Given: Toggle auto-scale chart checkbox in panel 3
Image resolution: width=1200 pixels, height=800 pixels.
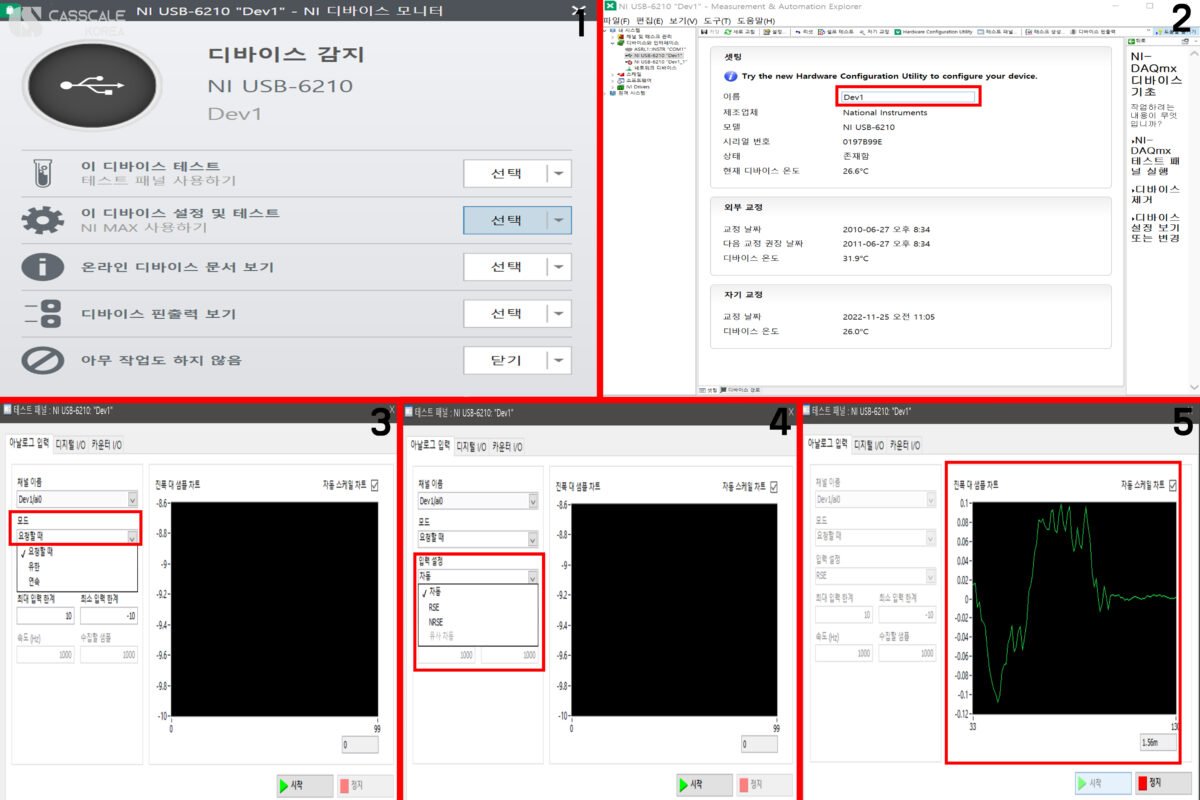Looking at the screenshot, I should (375, 485).
